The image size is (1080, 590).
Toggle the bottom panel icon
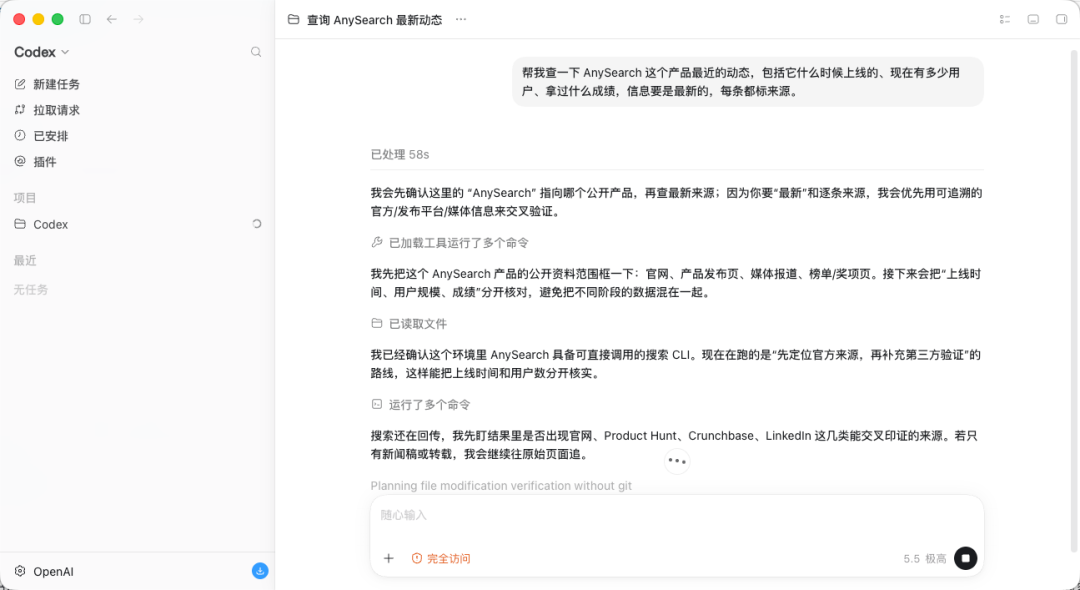[x=1033, y=19]
